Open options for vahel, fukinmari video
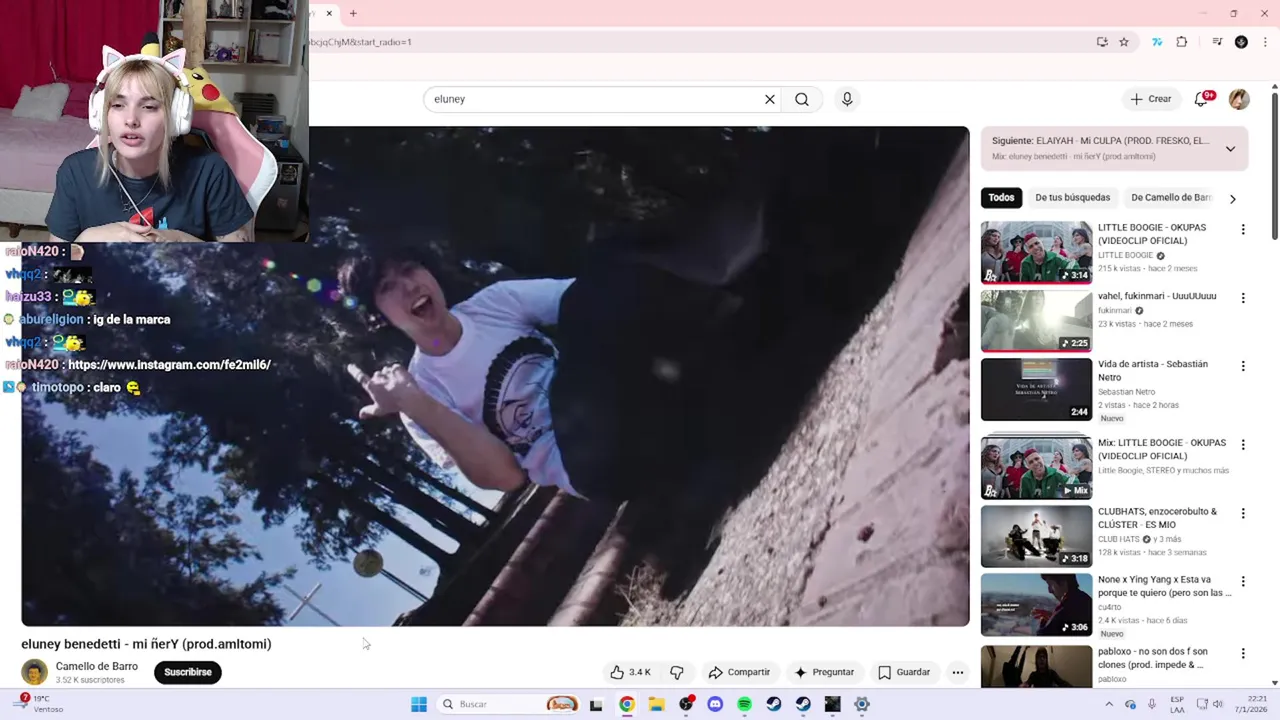This screenshot has height=720, width=1280. (x=1243, y=298)
